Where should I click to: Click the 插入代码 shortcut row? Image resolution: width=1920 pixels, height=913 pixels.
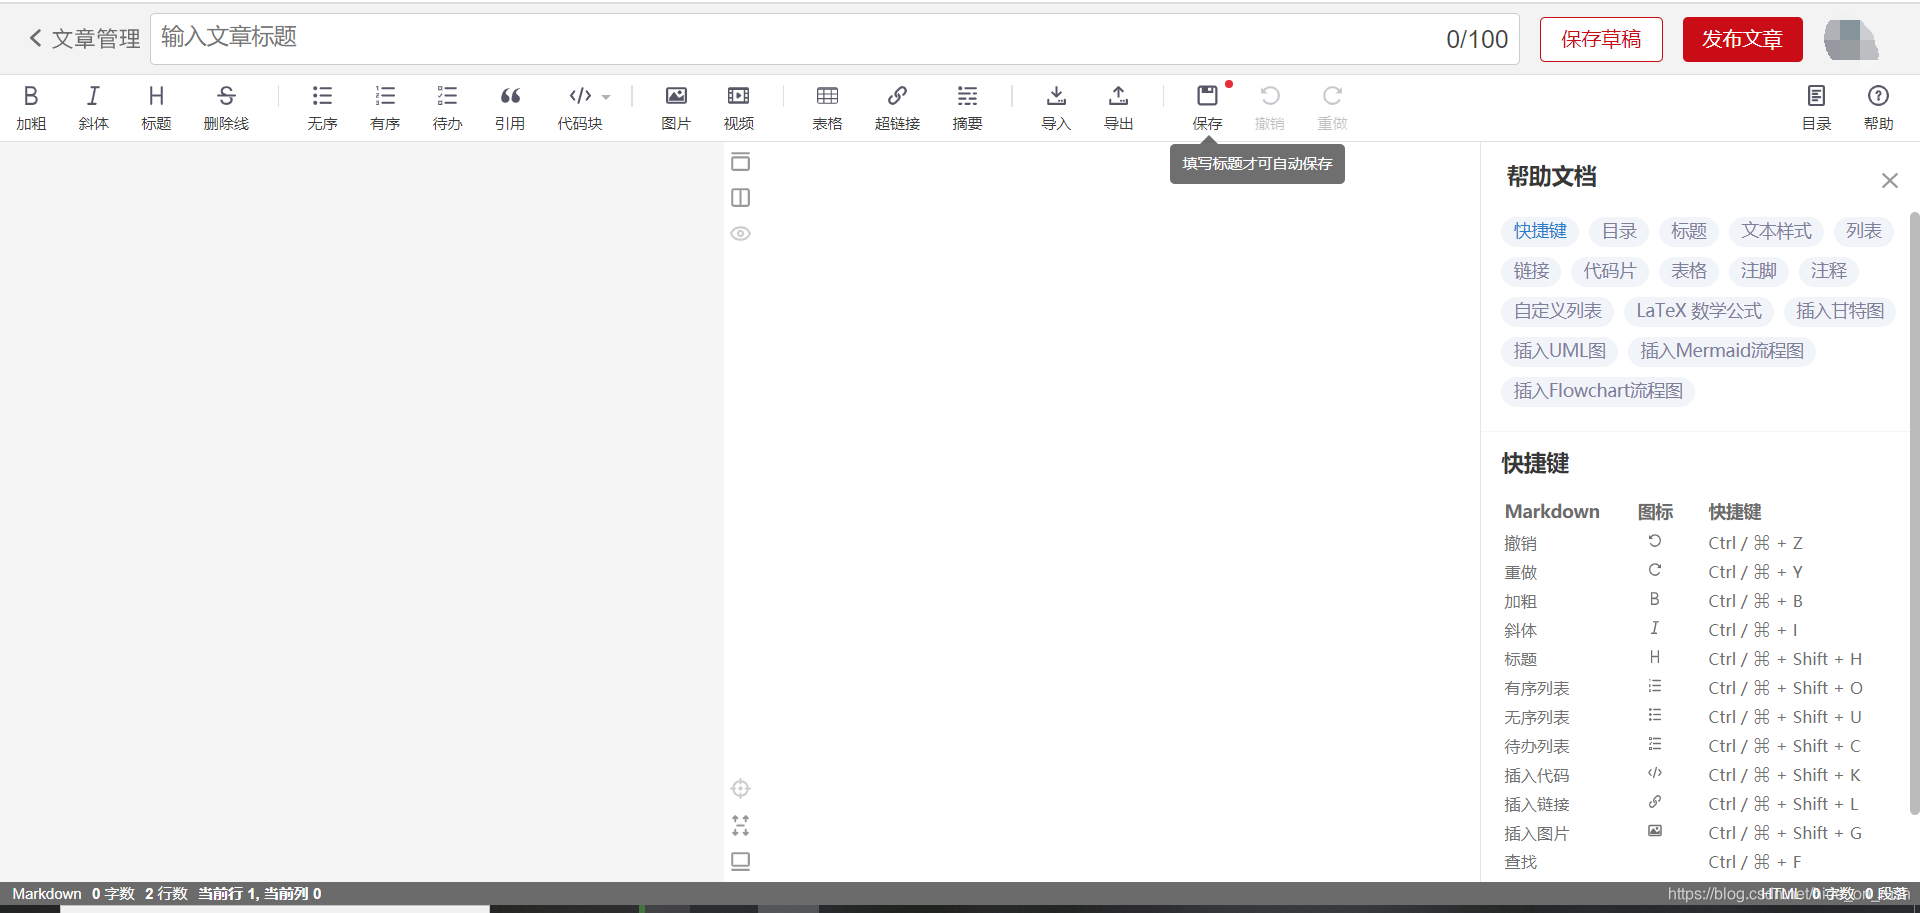tap(1683, 775)
